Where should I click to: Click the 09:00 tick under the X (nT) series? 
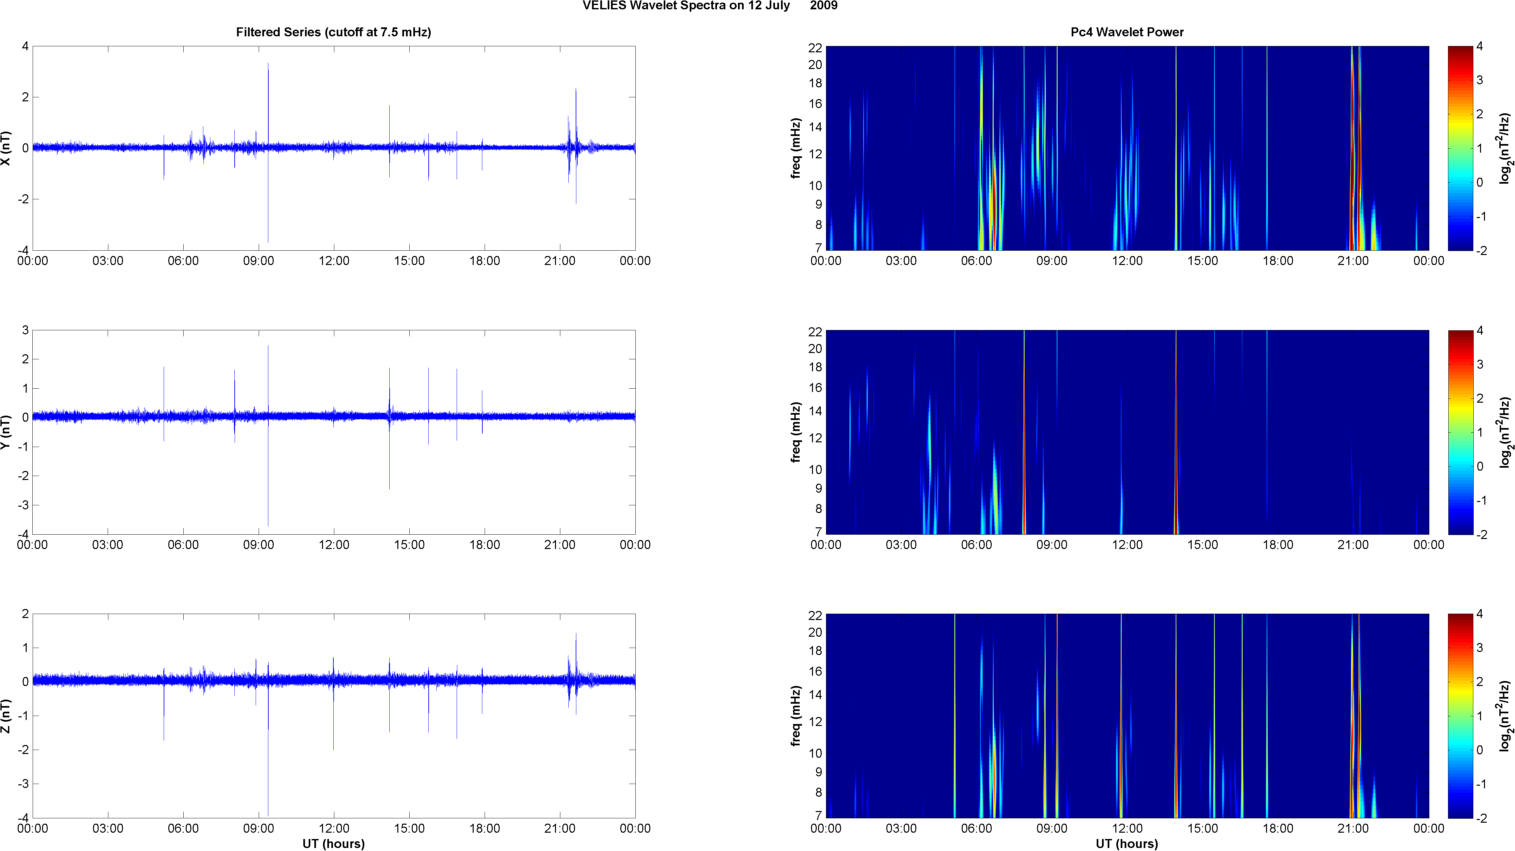(259, 261)
